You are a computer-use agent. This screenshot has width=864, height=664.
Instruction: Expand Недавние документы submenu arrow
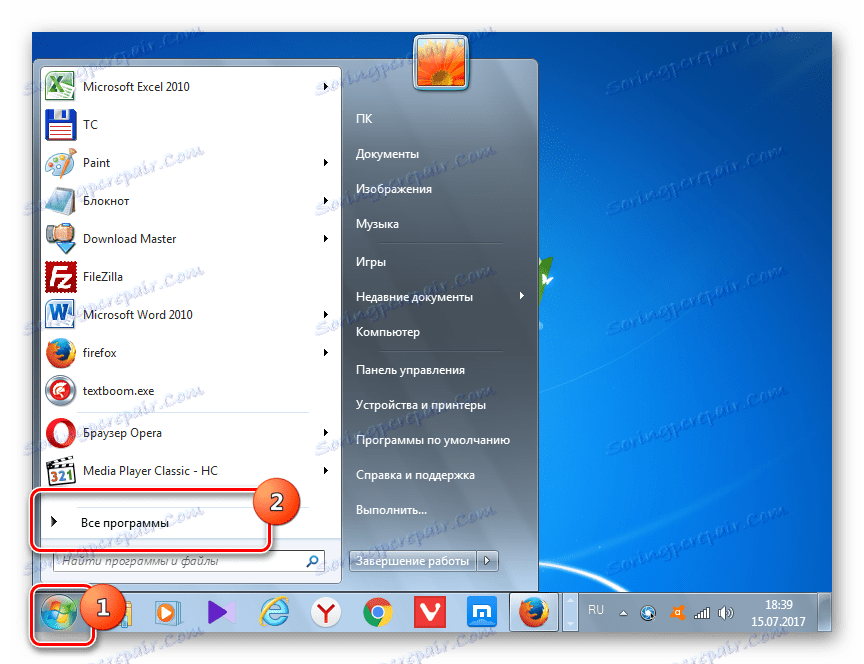[x=521, y=296]
